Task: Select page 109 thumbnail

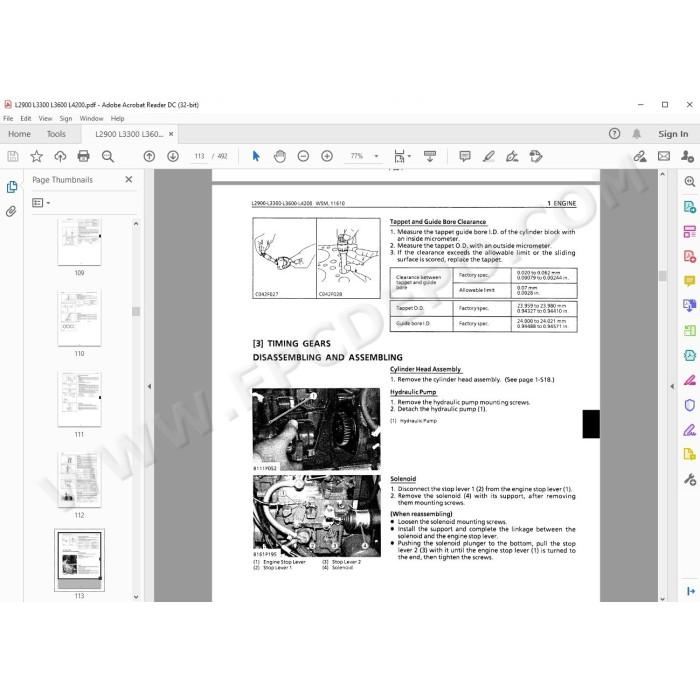Action: click(x=79, y=242)
